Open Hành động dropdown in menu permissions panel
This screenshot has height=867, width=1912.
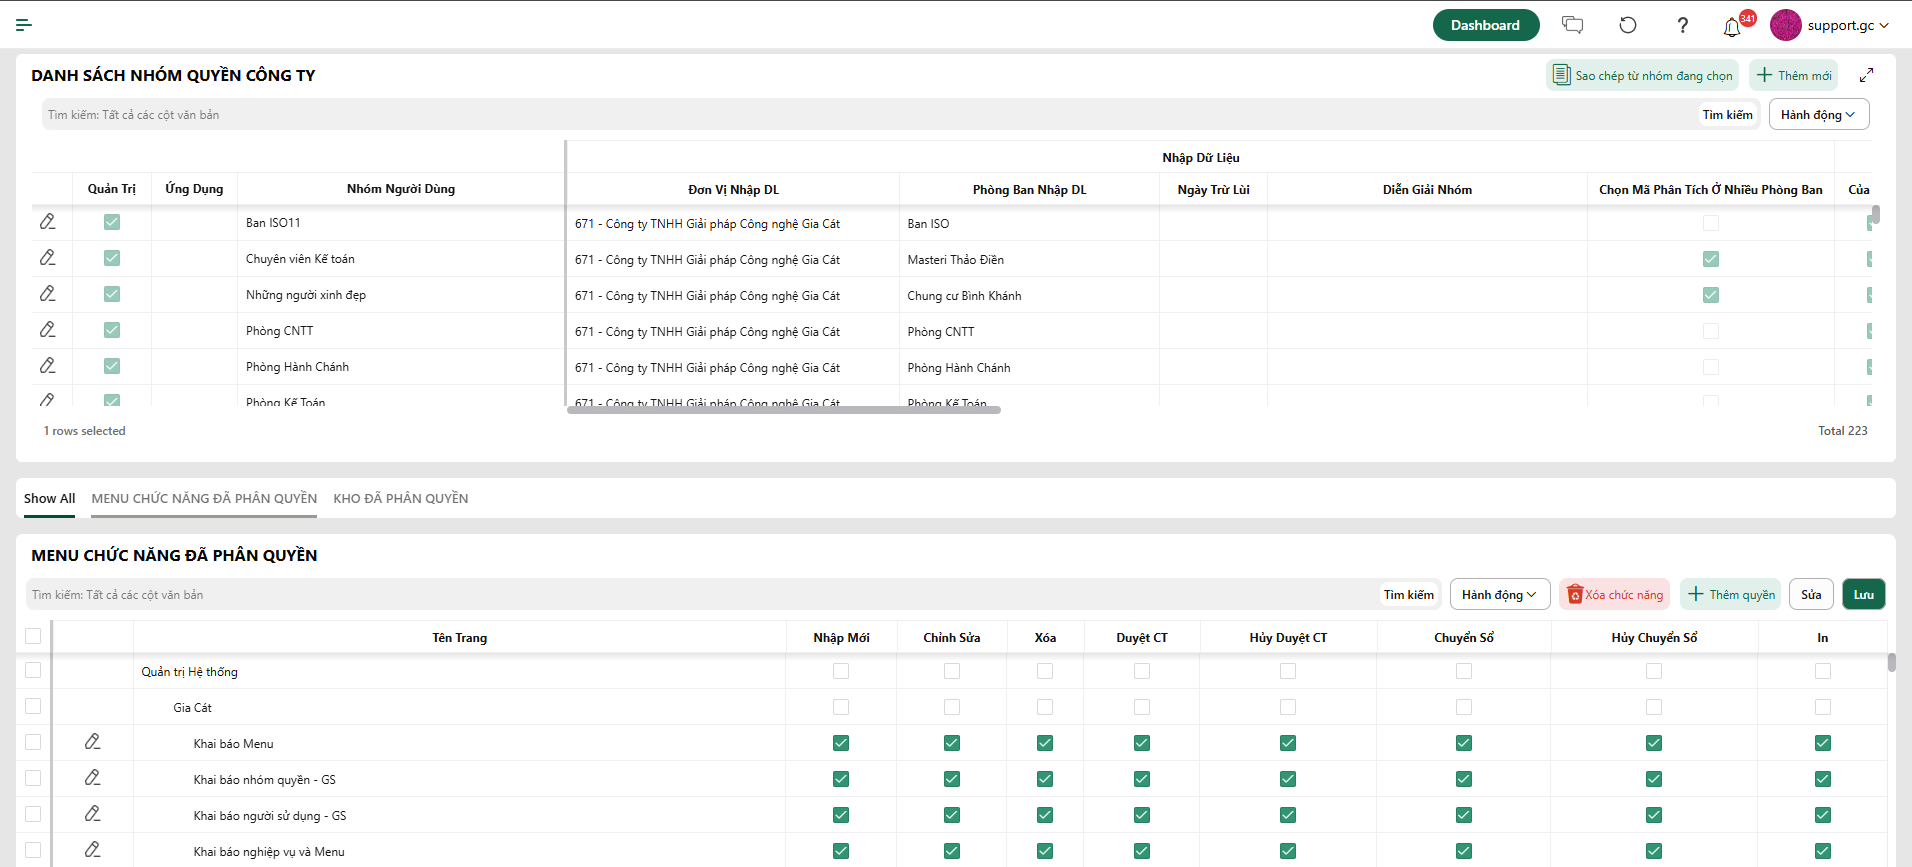coord(1500,594)
